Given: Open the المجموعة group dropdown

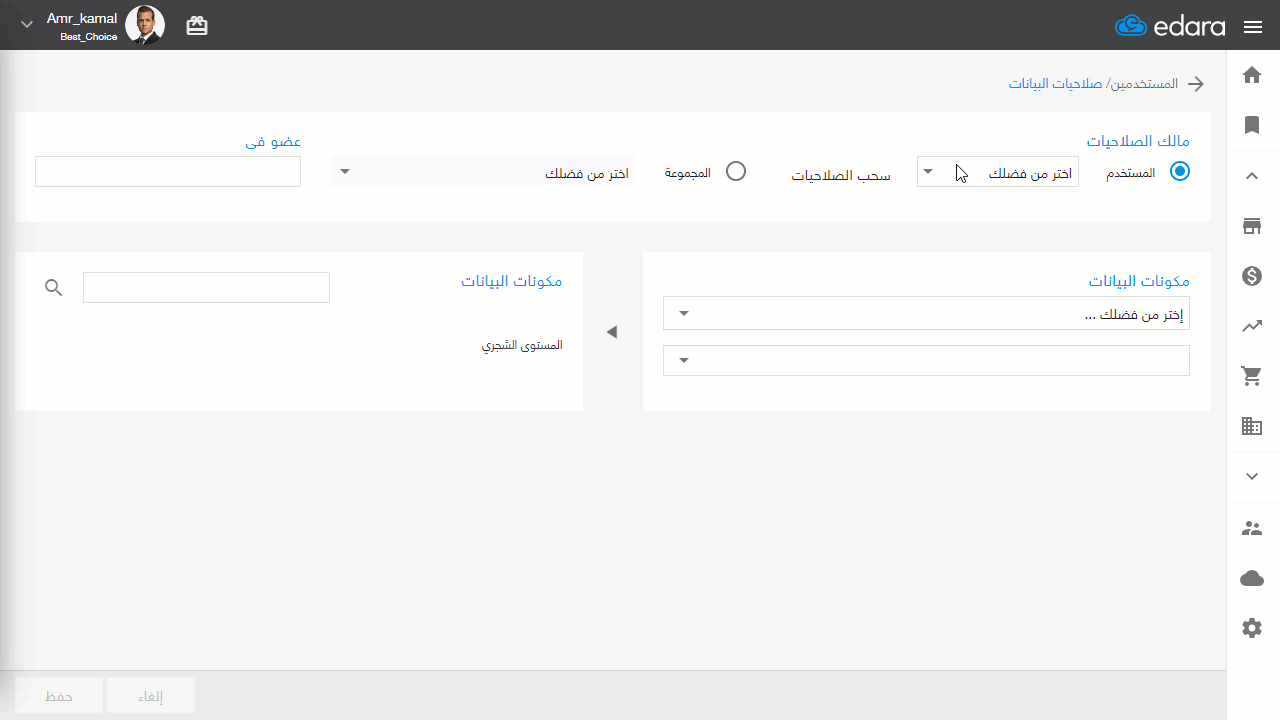Looking at the screenshot, I should (483, 172).
